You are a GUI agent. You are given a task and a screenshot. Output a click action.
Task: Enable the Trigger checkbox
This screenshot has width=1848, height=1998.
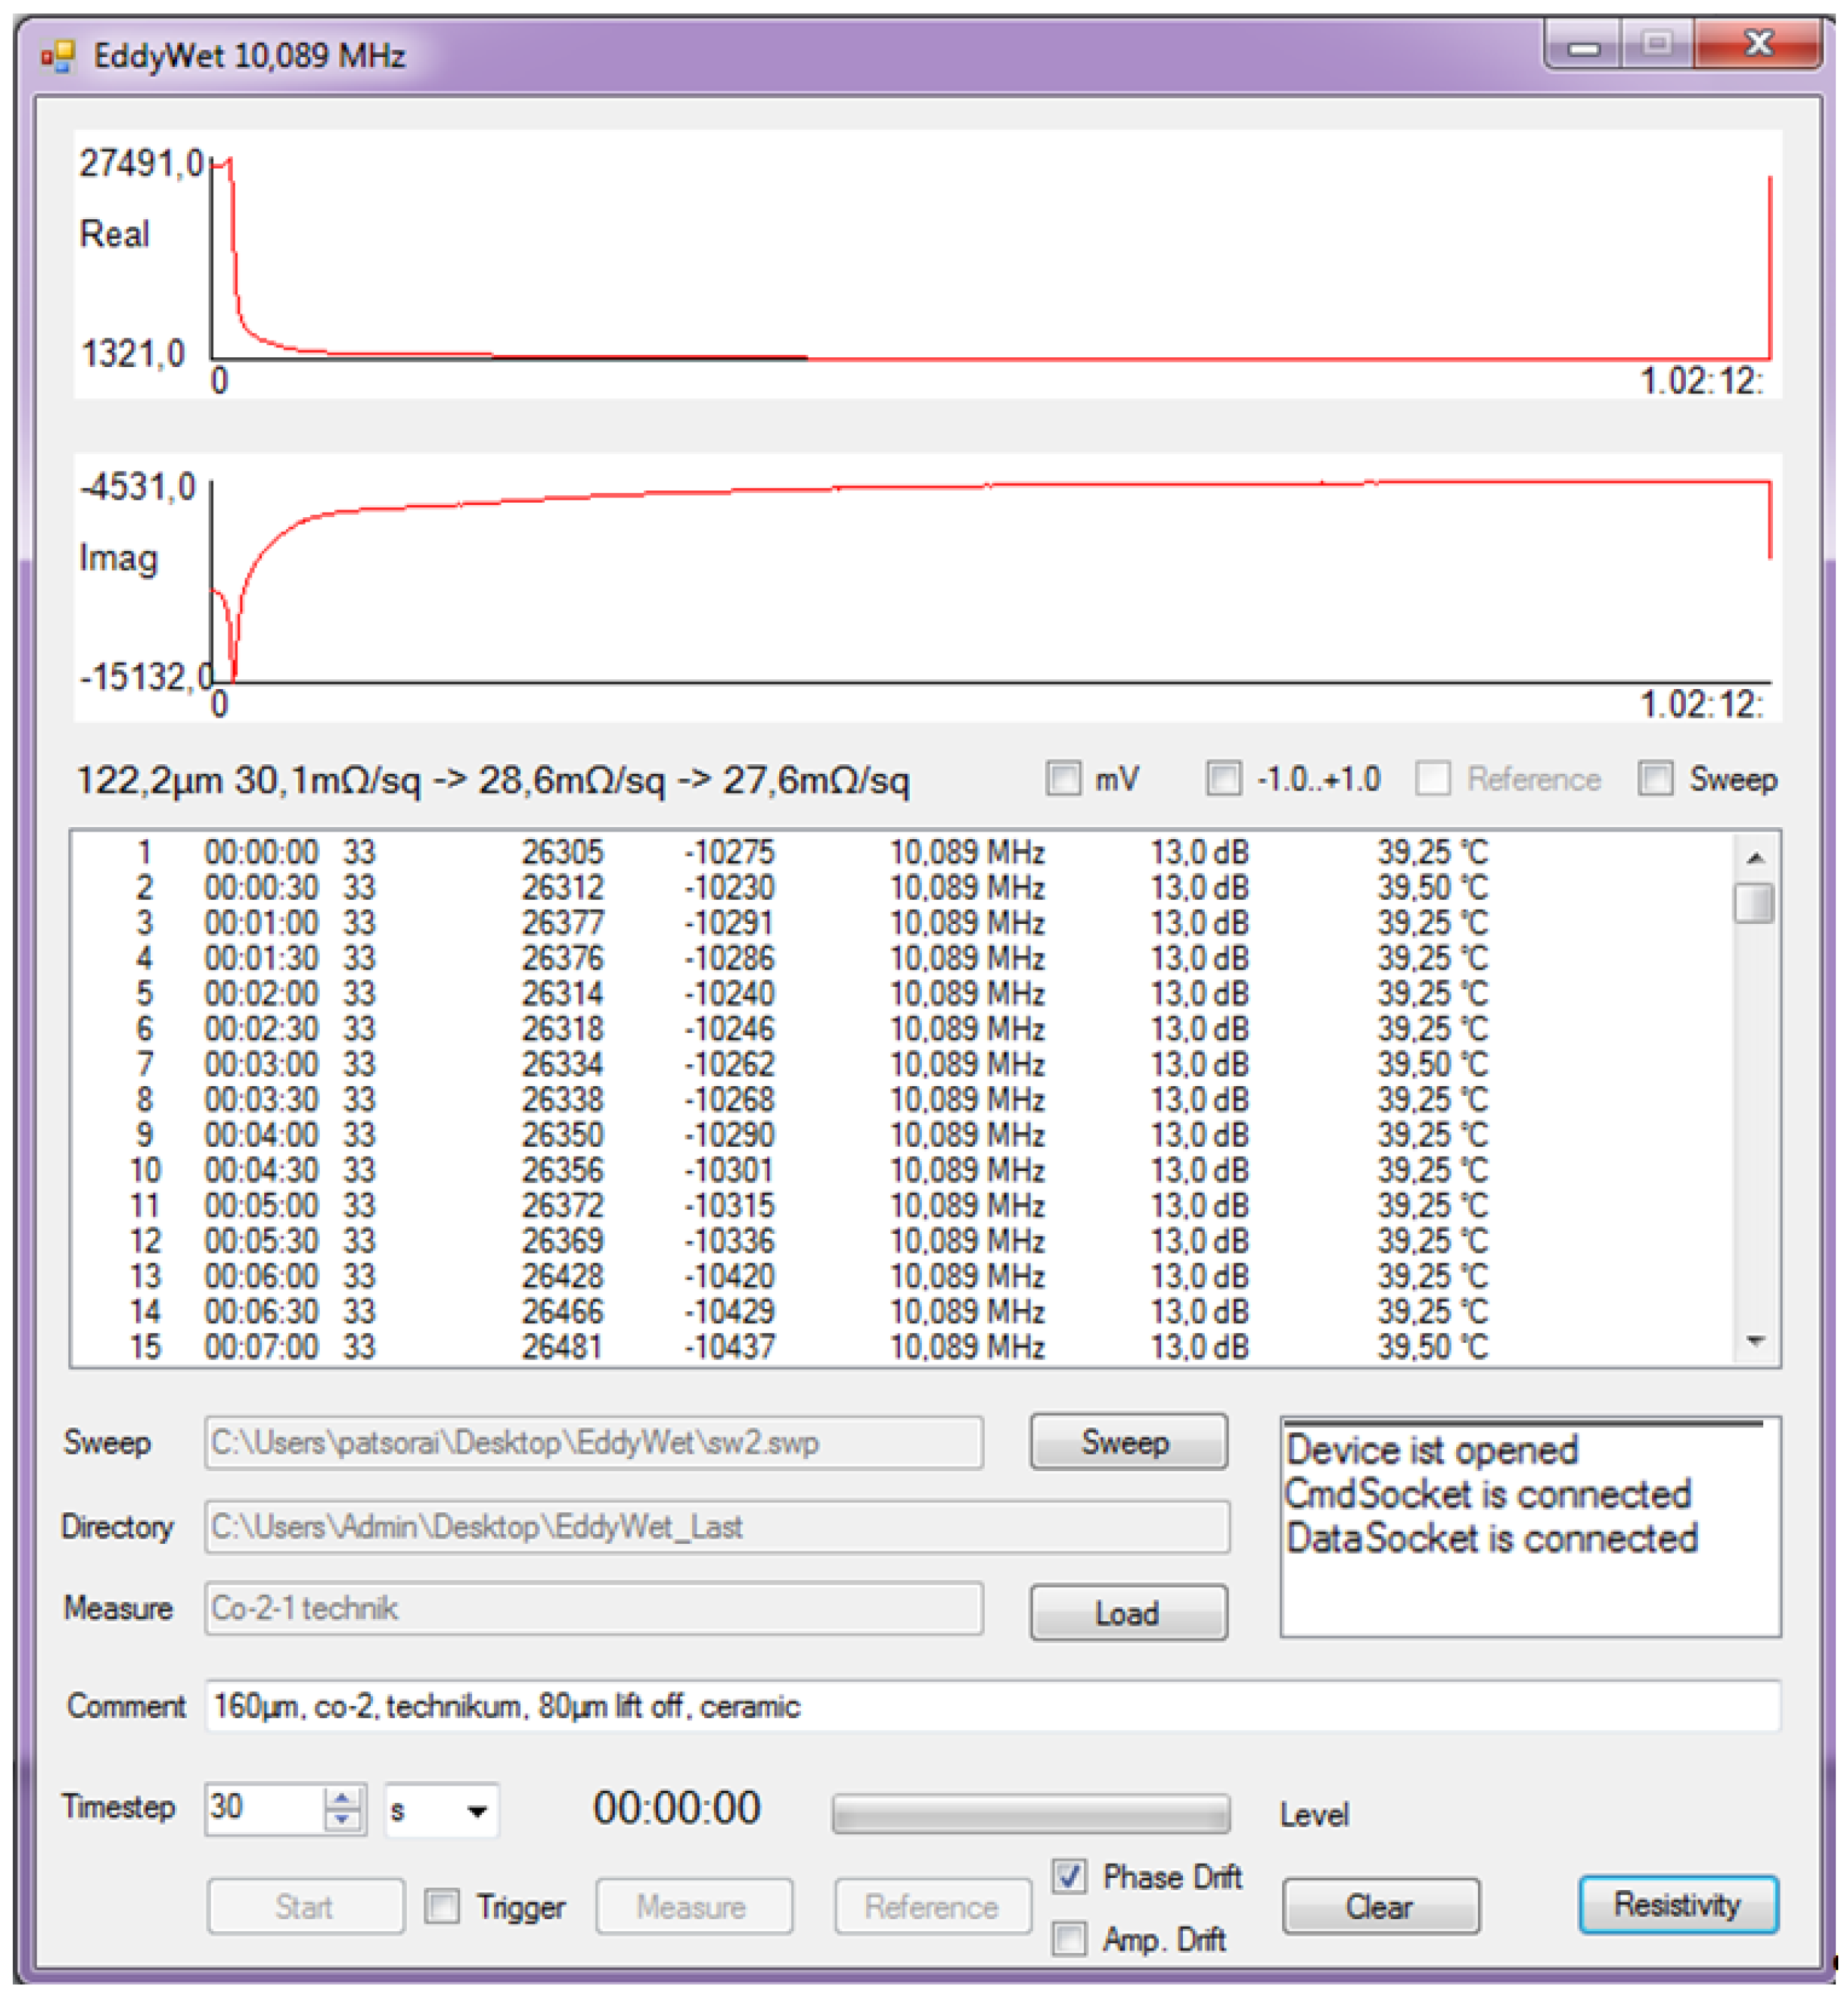[x=441, y=1907]
